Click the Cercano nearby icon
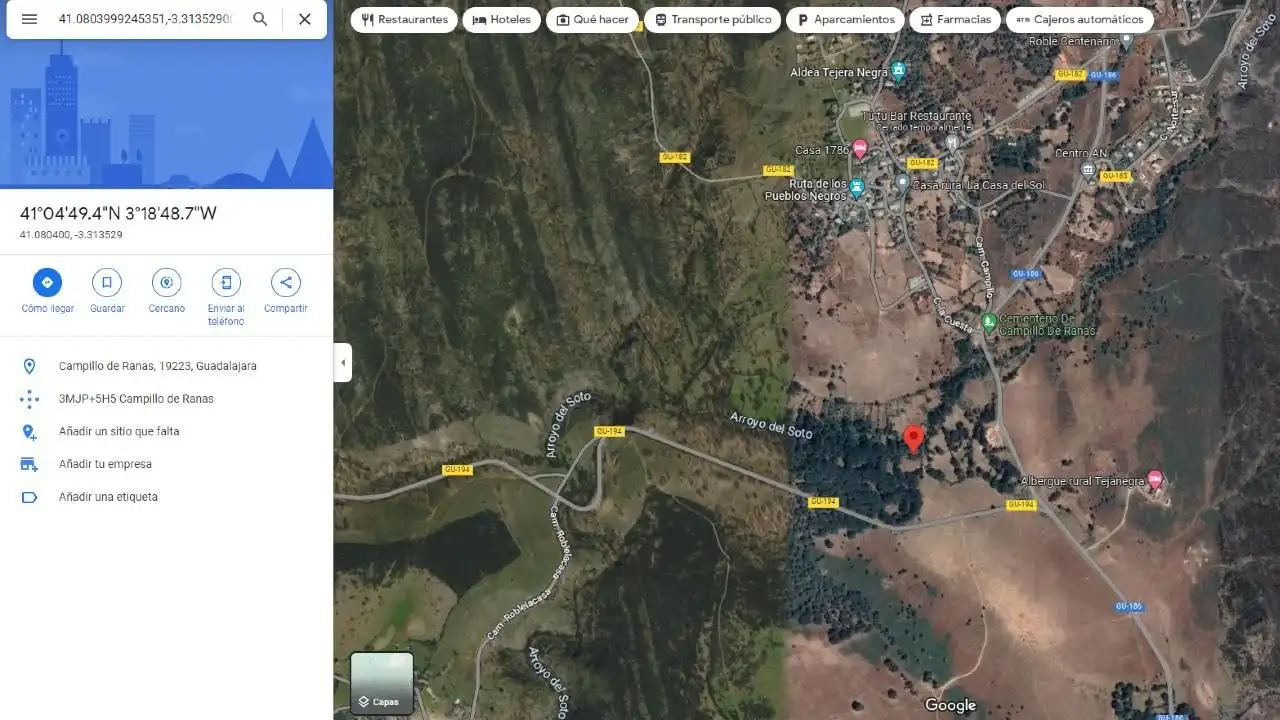1280x720 pixels. (x=167, y=283)
